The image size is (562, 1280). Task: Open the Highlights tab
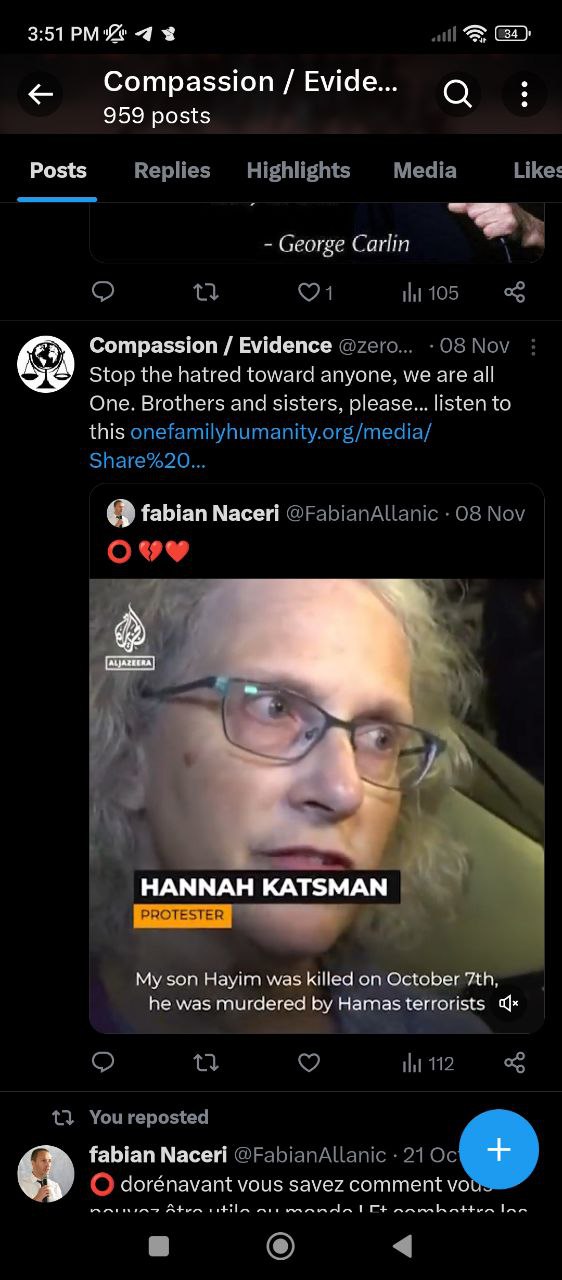298,170
